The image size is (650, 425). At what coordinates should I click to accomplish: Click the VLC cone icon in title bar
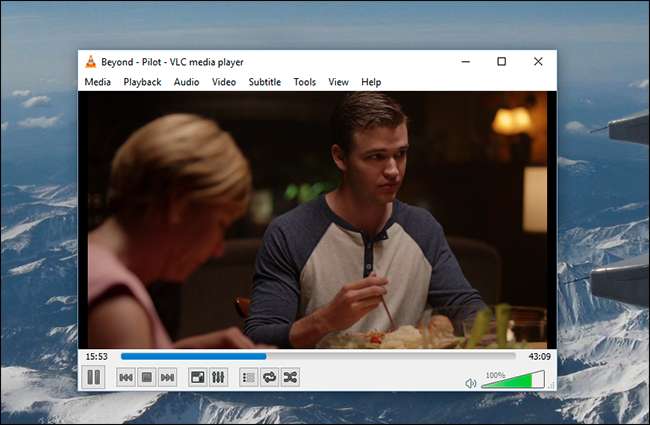90,62
